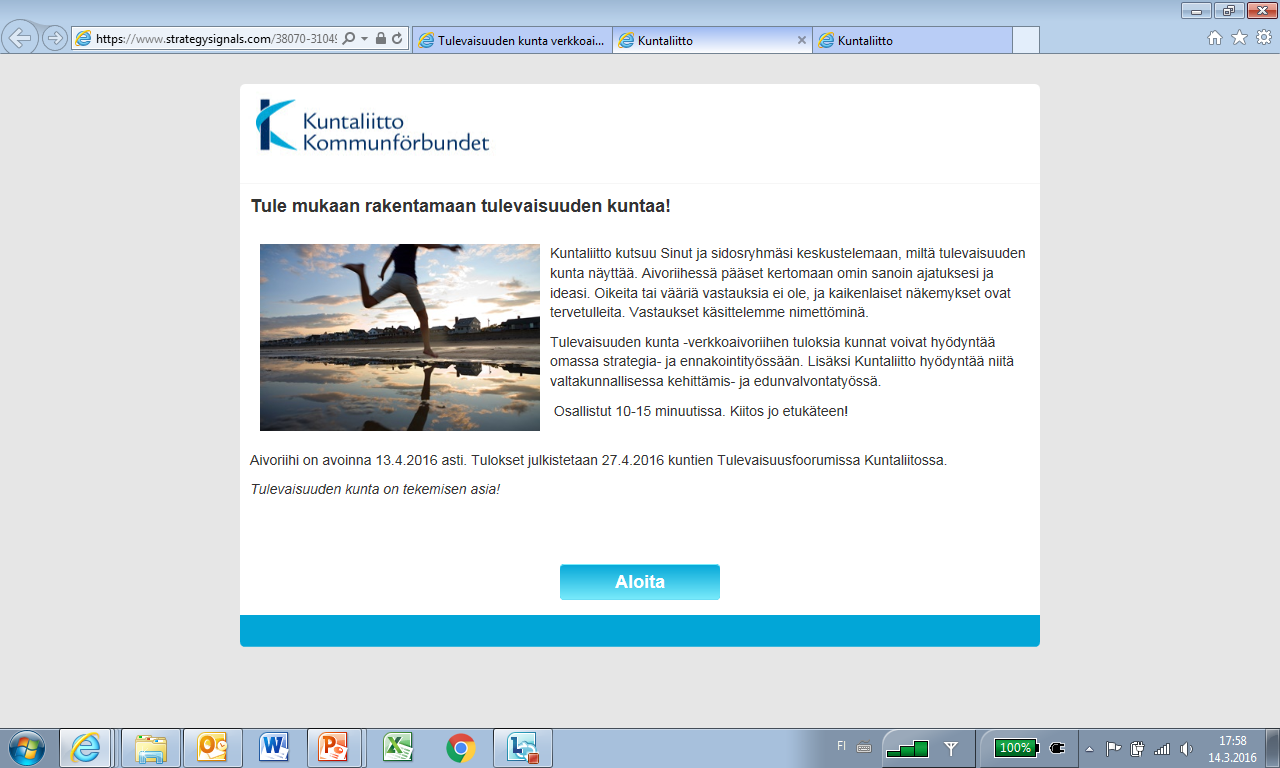Open Favorites with the star icon

tap(1239, 38)
